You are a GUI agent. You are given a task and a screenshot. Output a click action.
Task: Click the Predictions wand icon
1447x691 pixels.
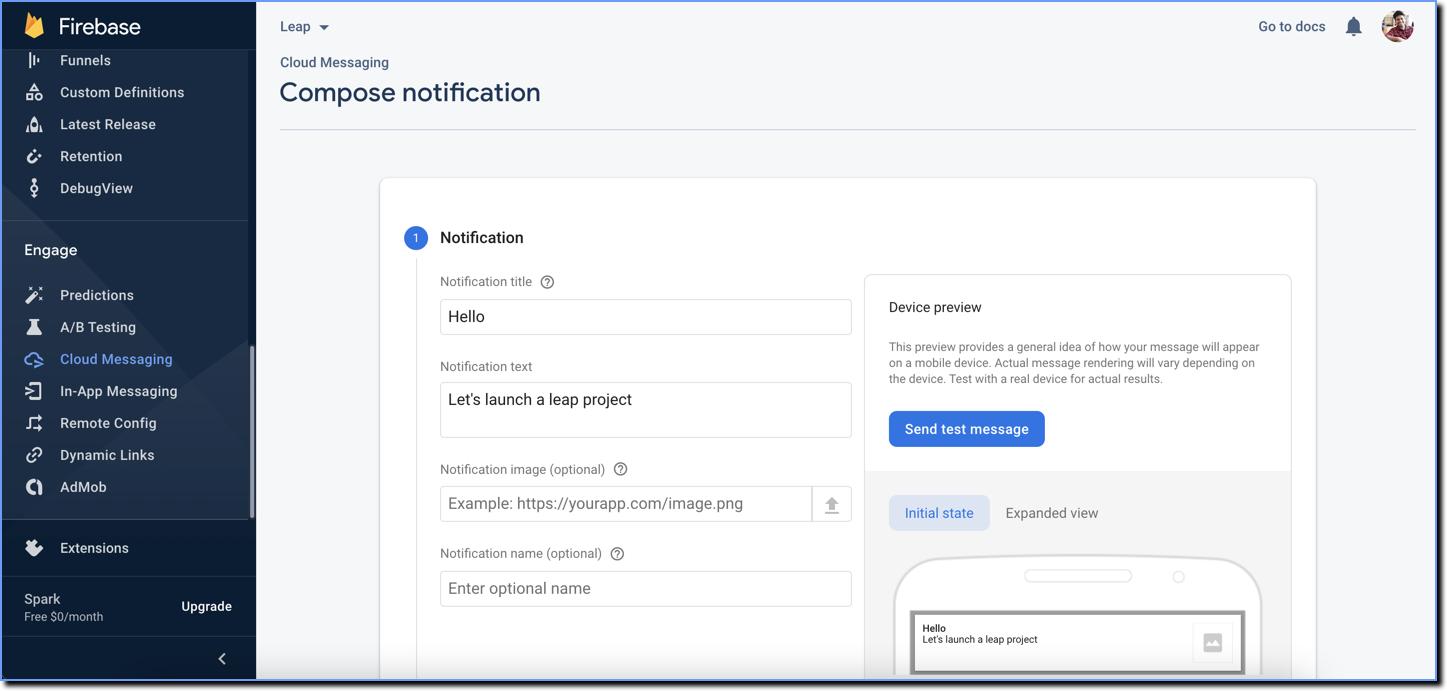pyautogui.click(x=34, y=295)
